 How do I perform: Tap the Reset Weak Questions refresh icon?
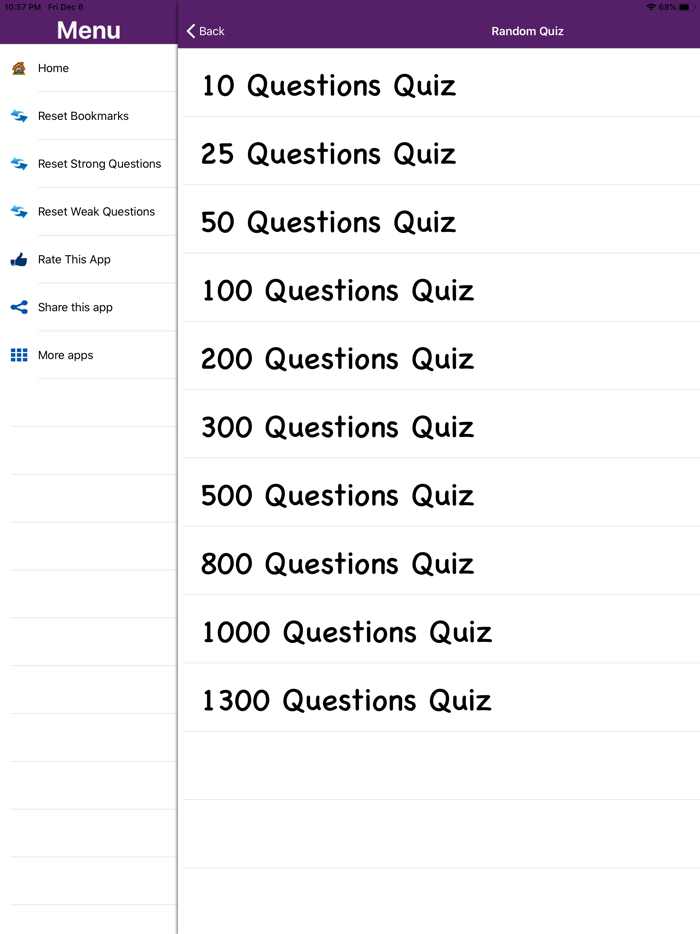coord(19,211)
